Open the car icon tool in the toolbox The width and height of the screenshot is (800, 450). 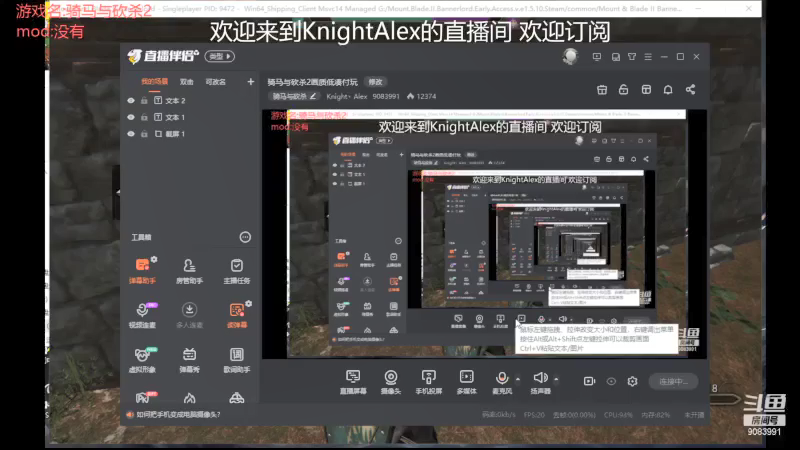pyautogui.click(x=237, y=397)
